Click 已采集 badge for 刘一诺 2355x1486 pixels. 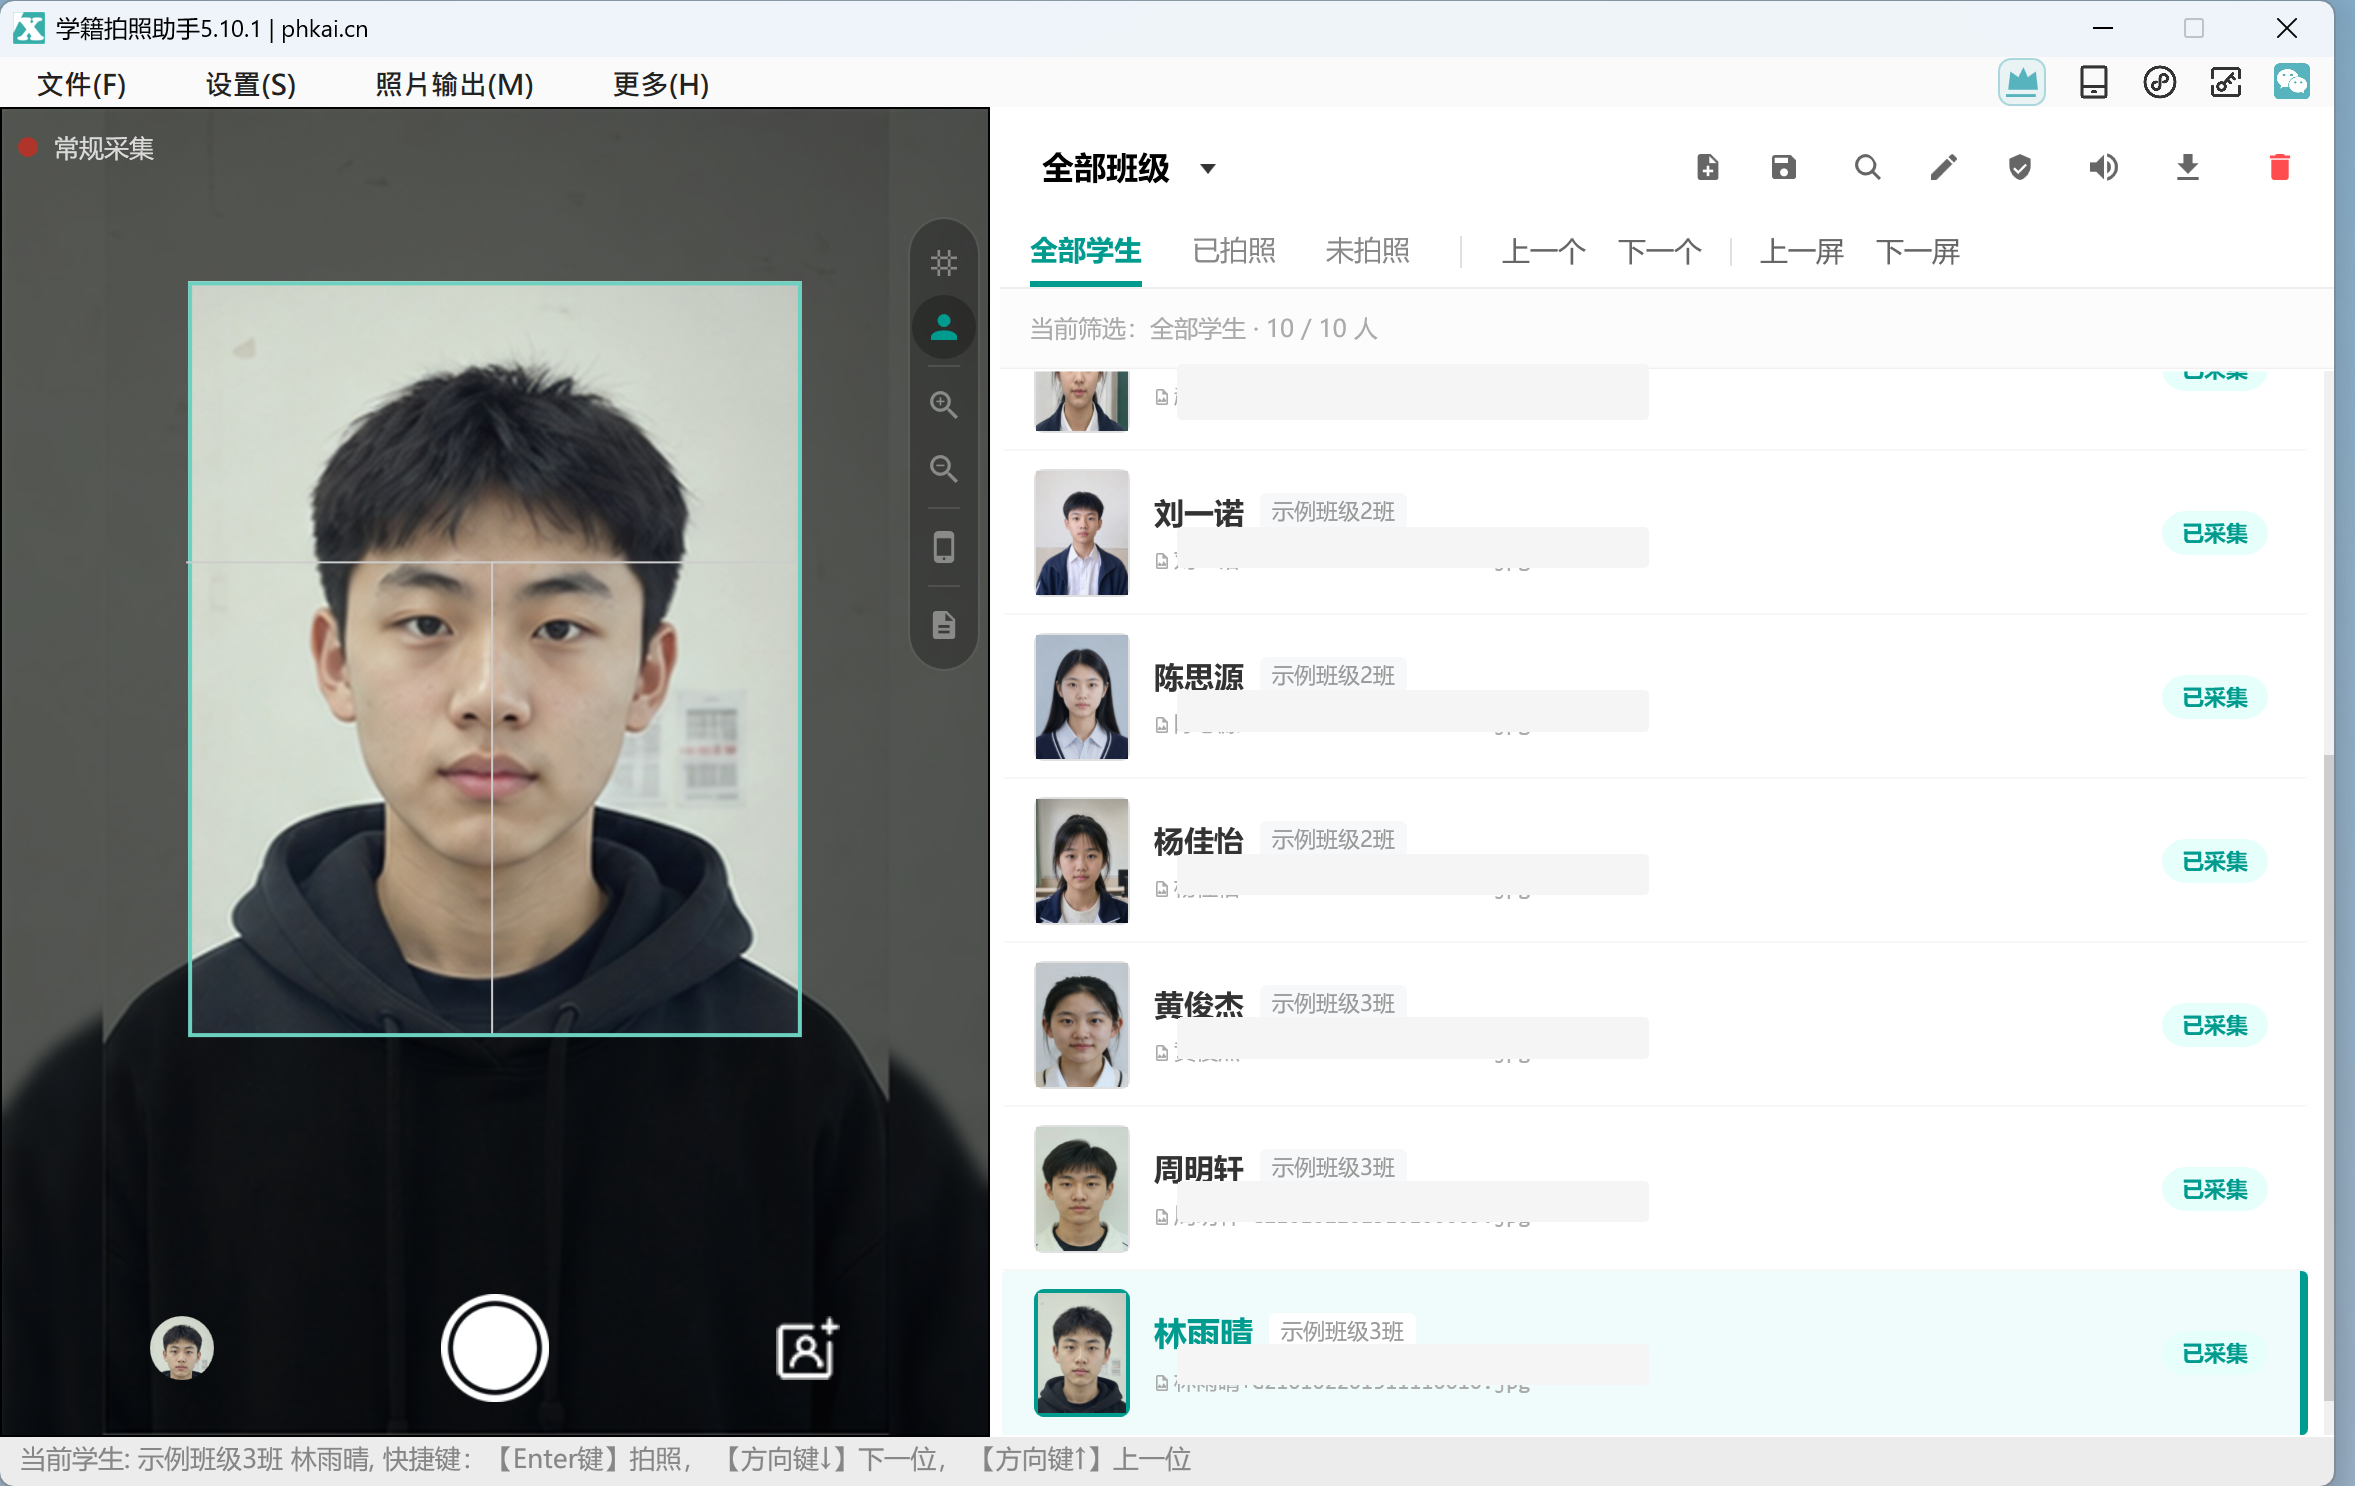point(2214,533)
